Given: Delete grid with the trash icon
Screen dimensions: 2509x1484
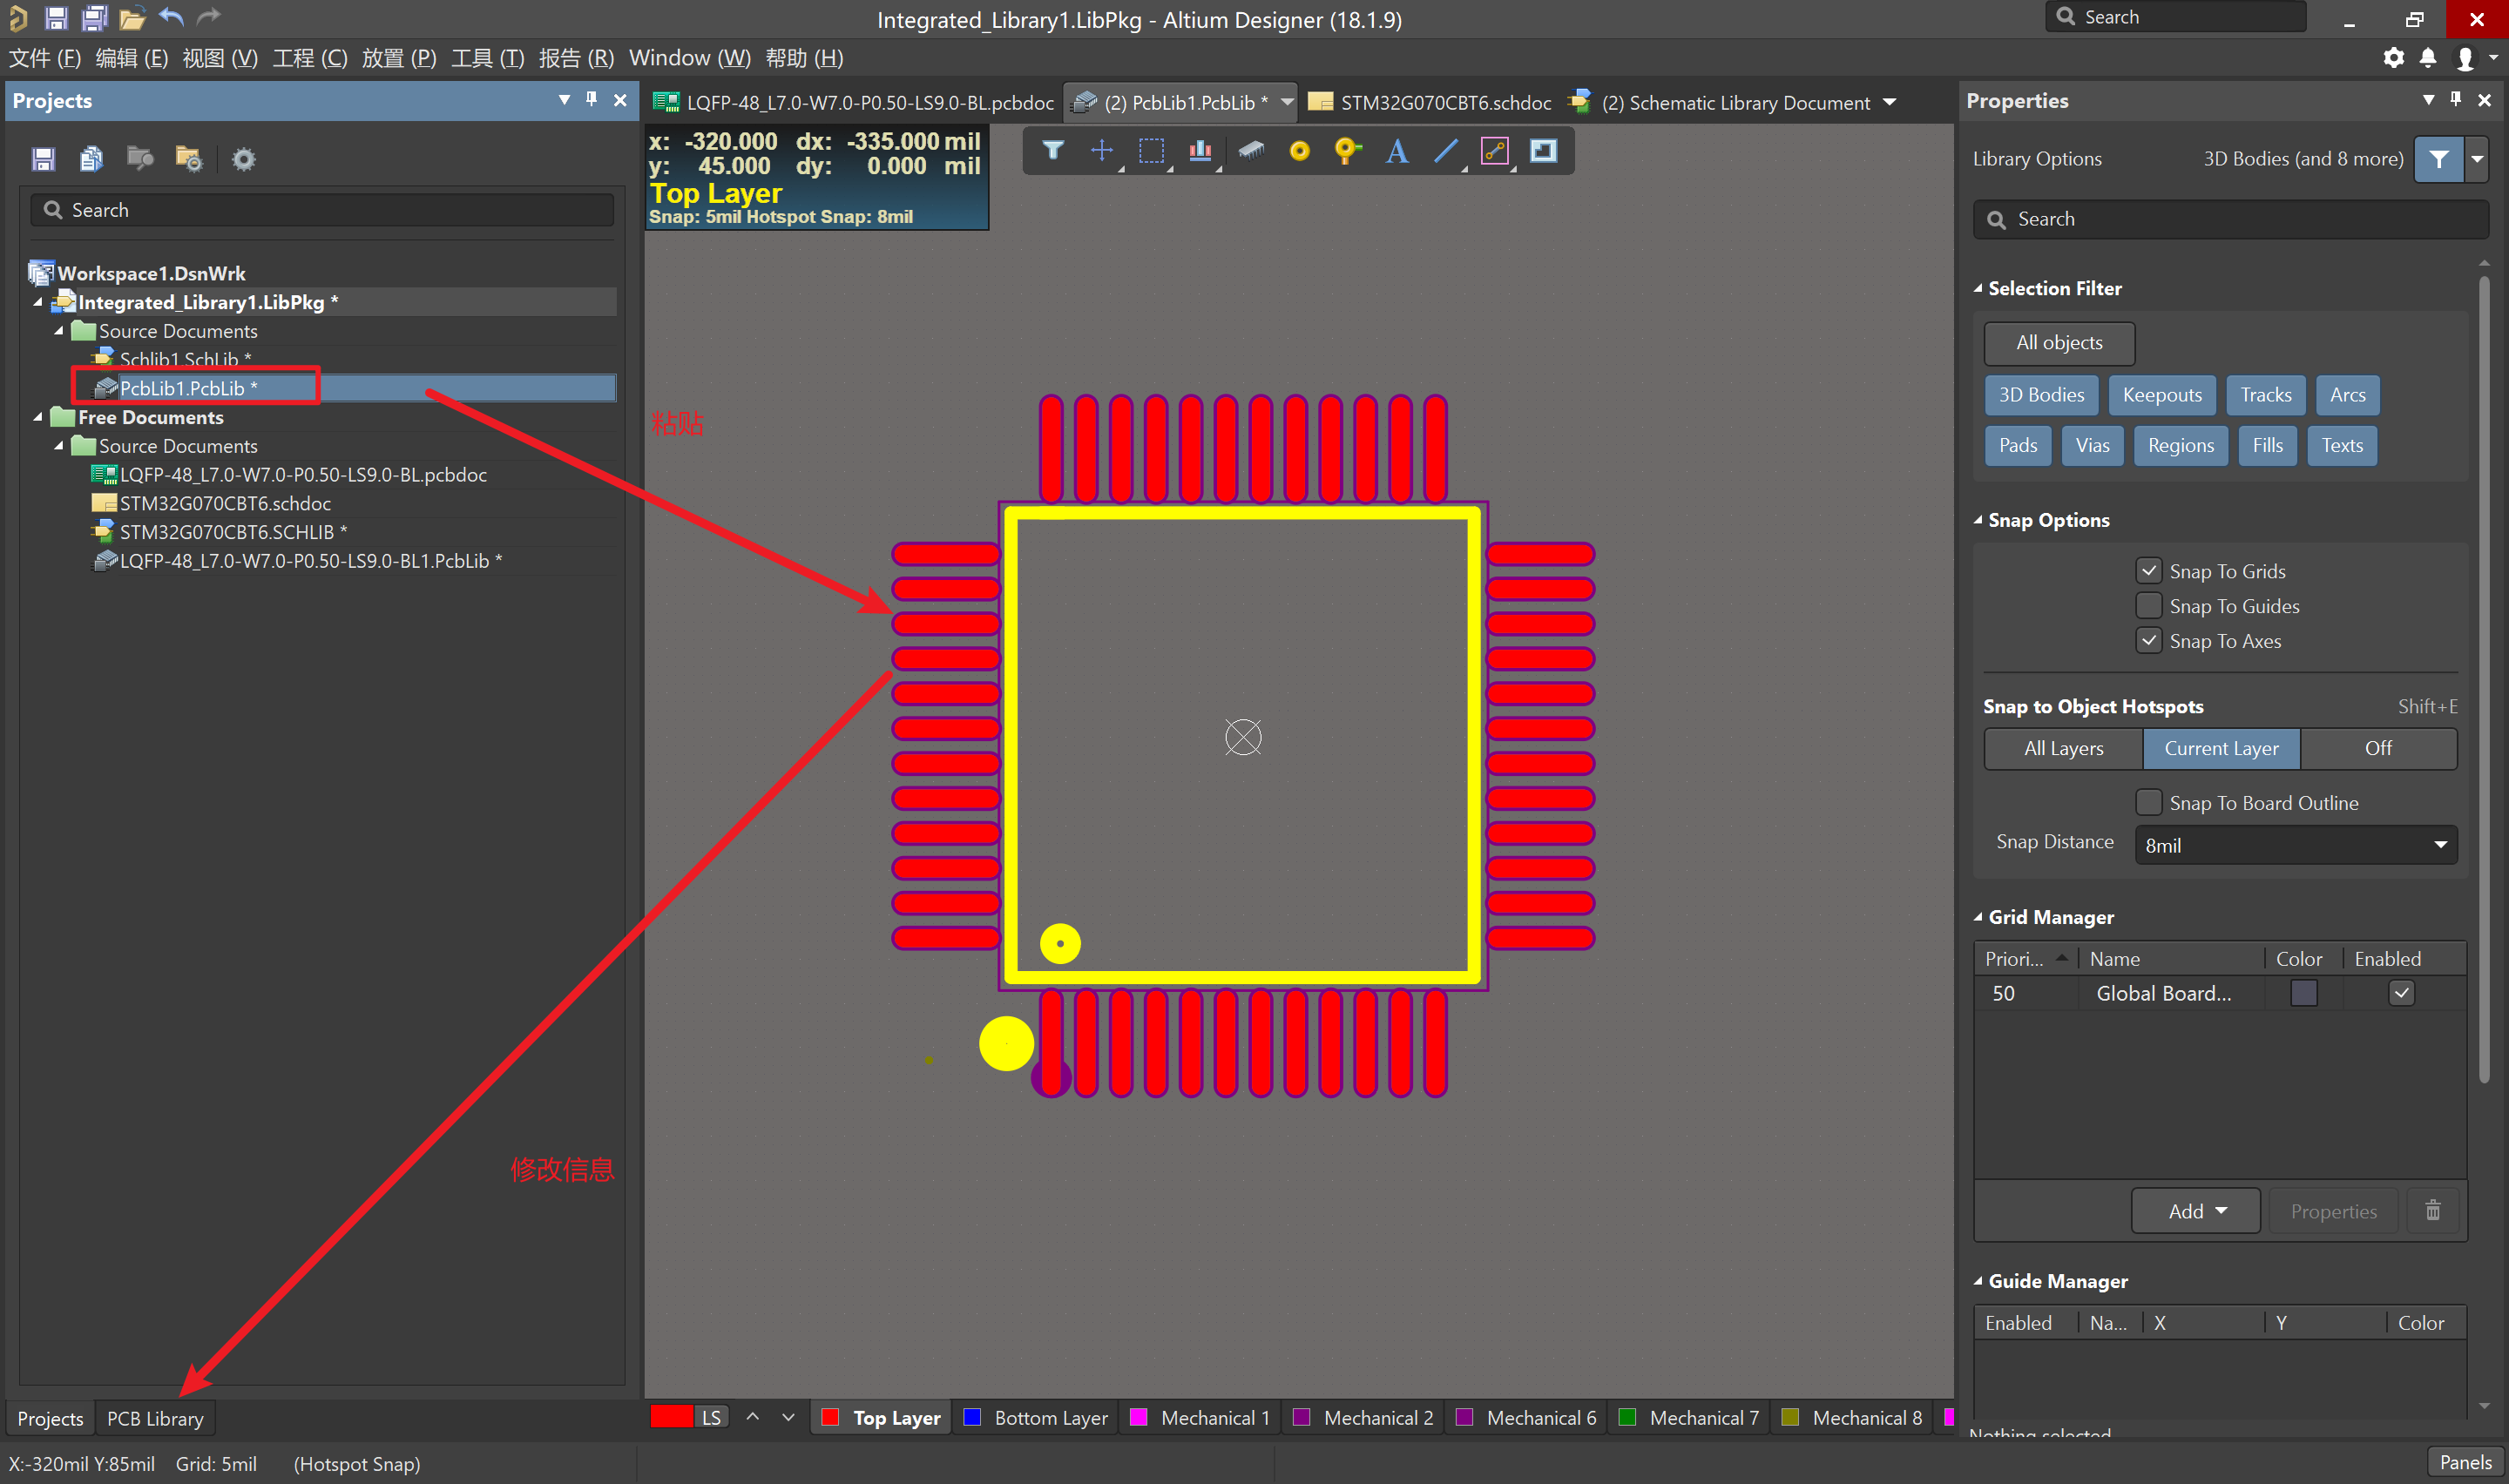Looking at the screenshot, I should (2433, 1211).
